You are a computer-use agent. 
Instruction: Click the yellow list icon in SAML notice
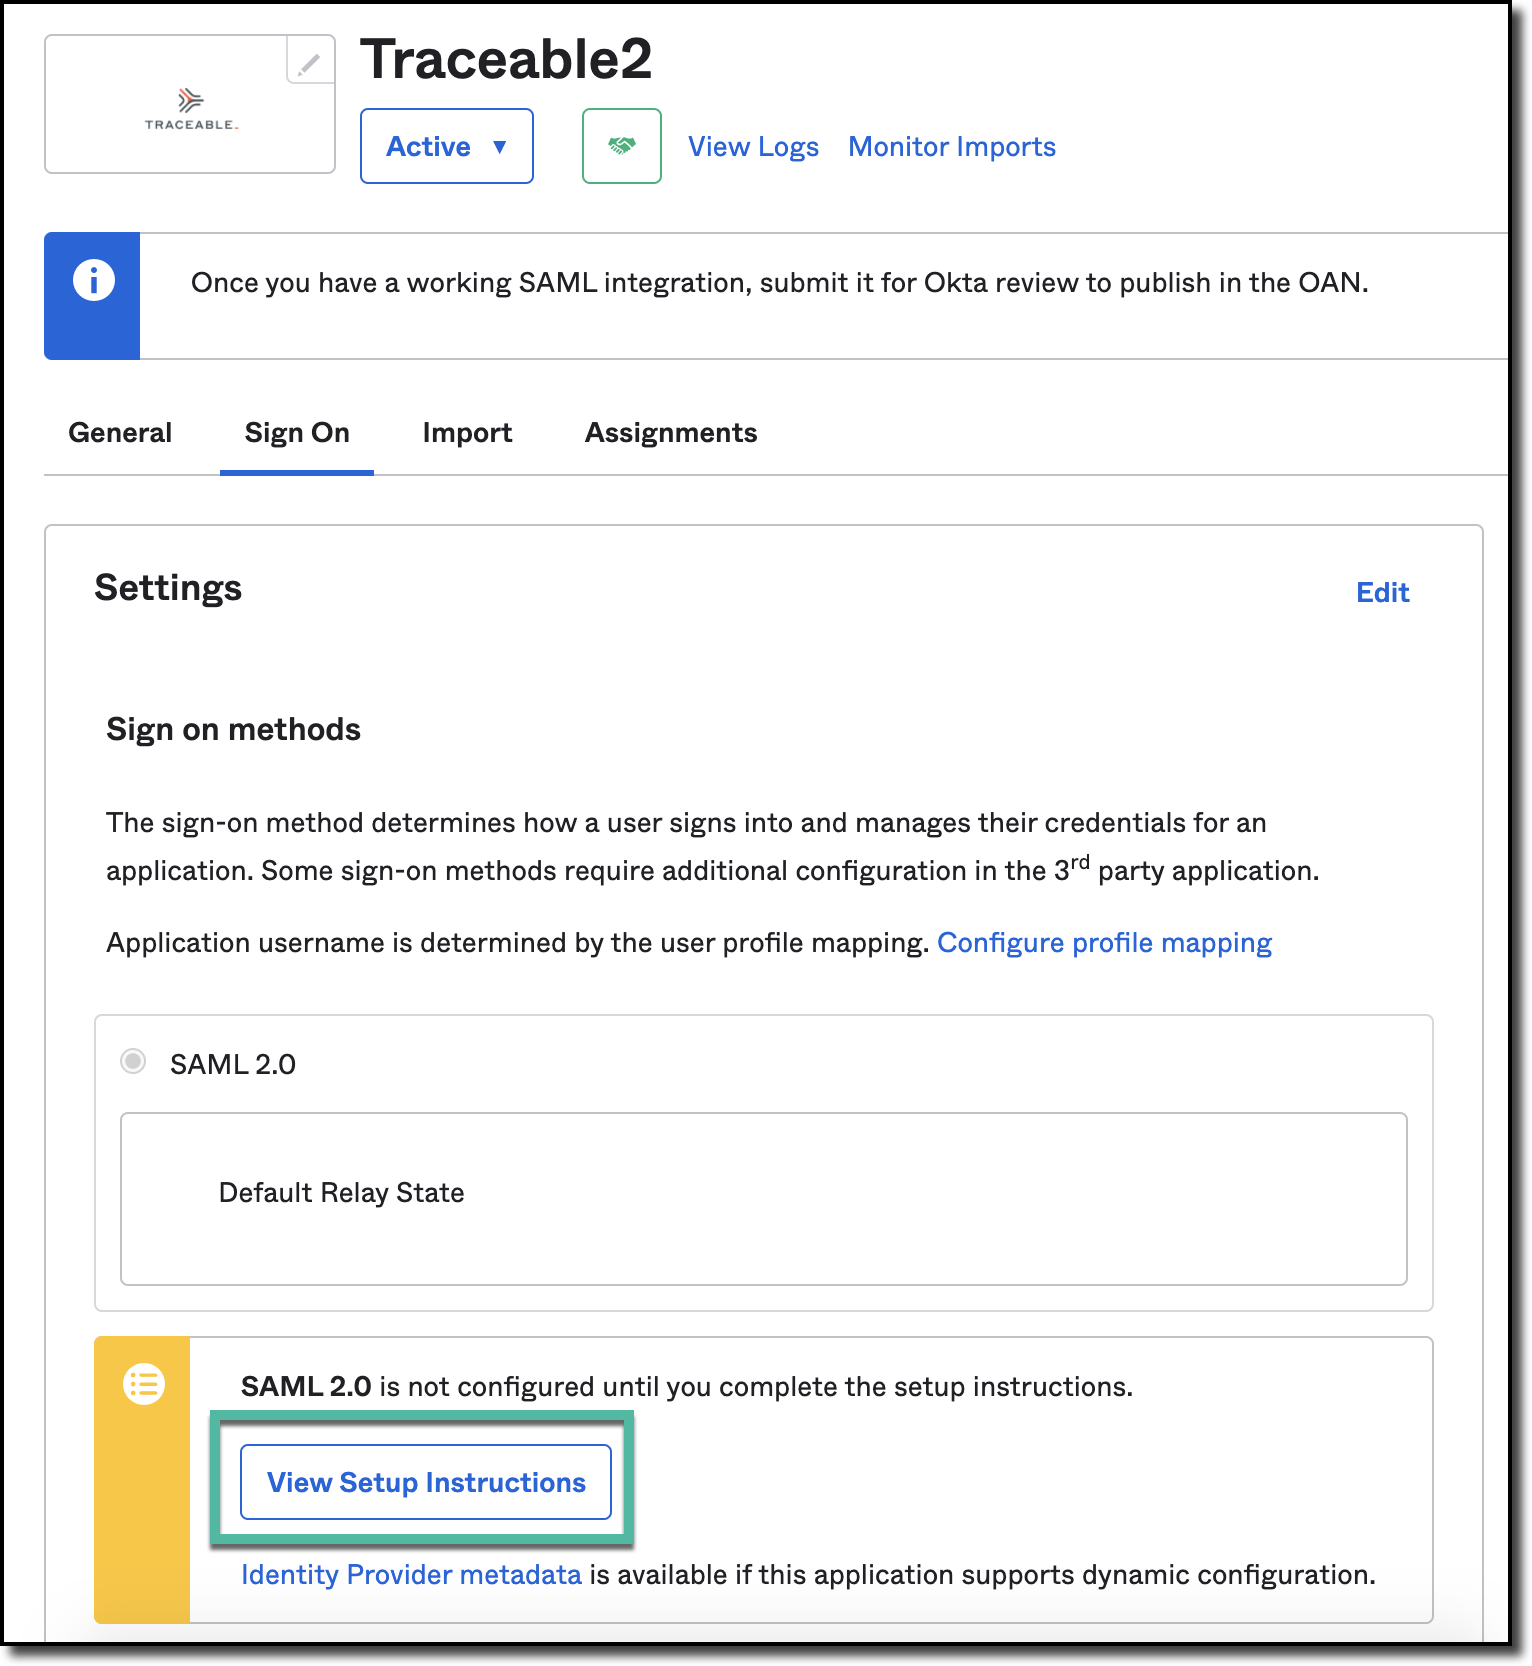(144, 1384)
